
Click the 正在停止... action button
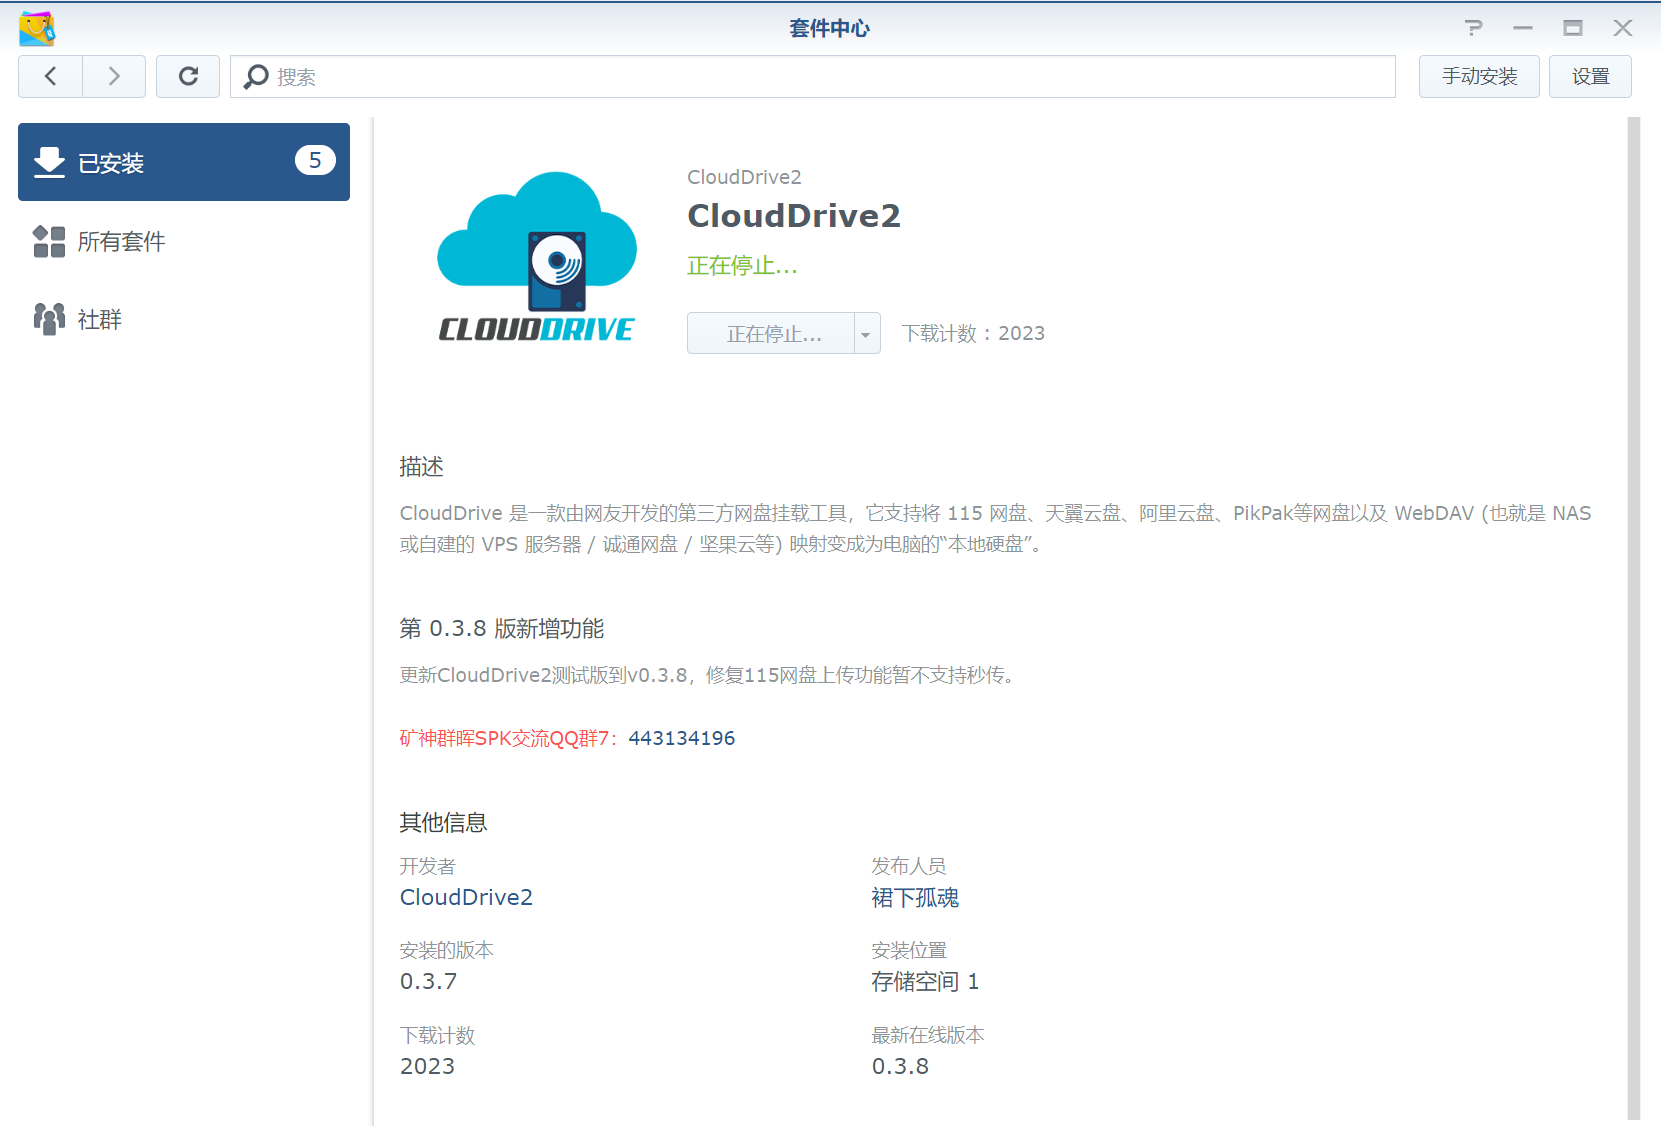(771, 333)
